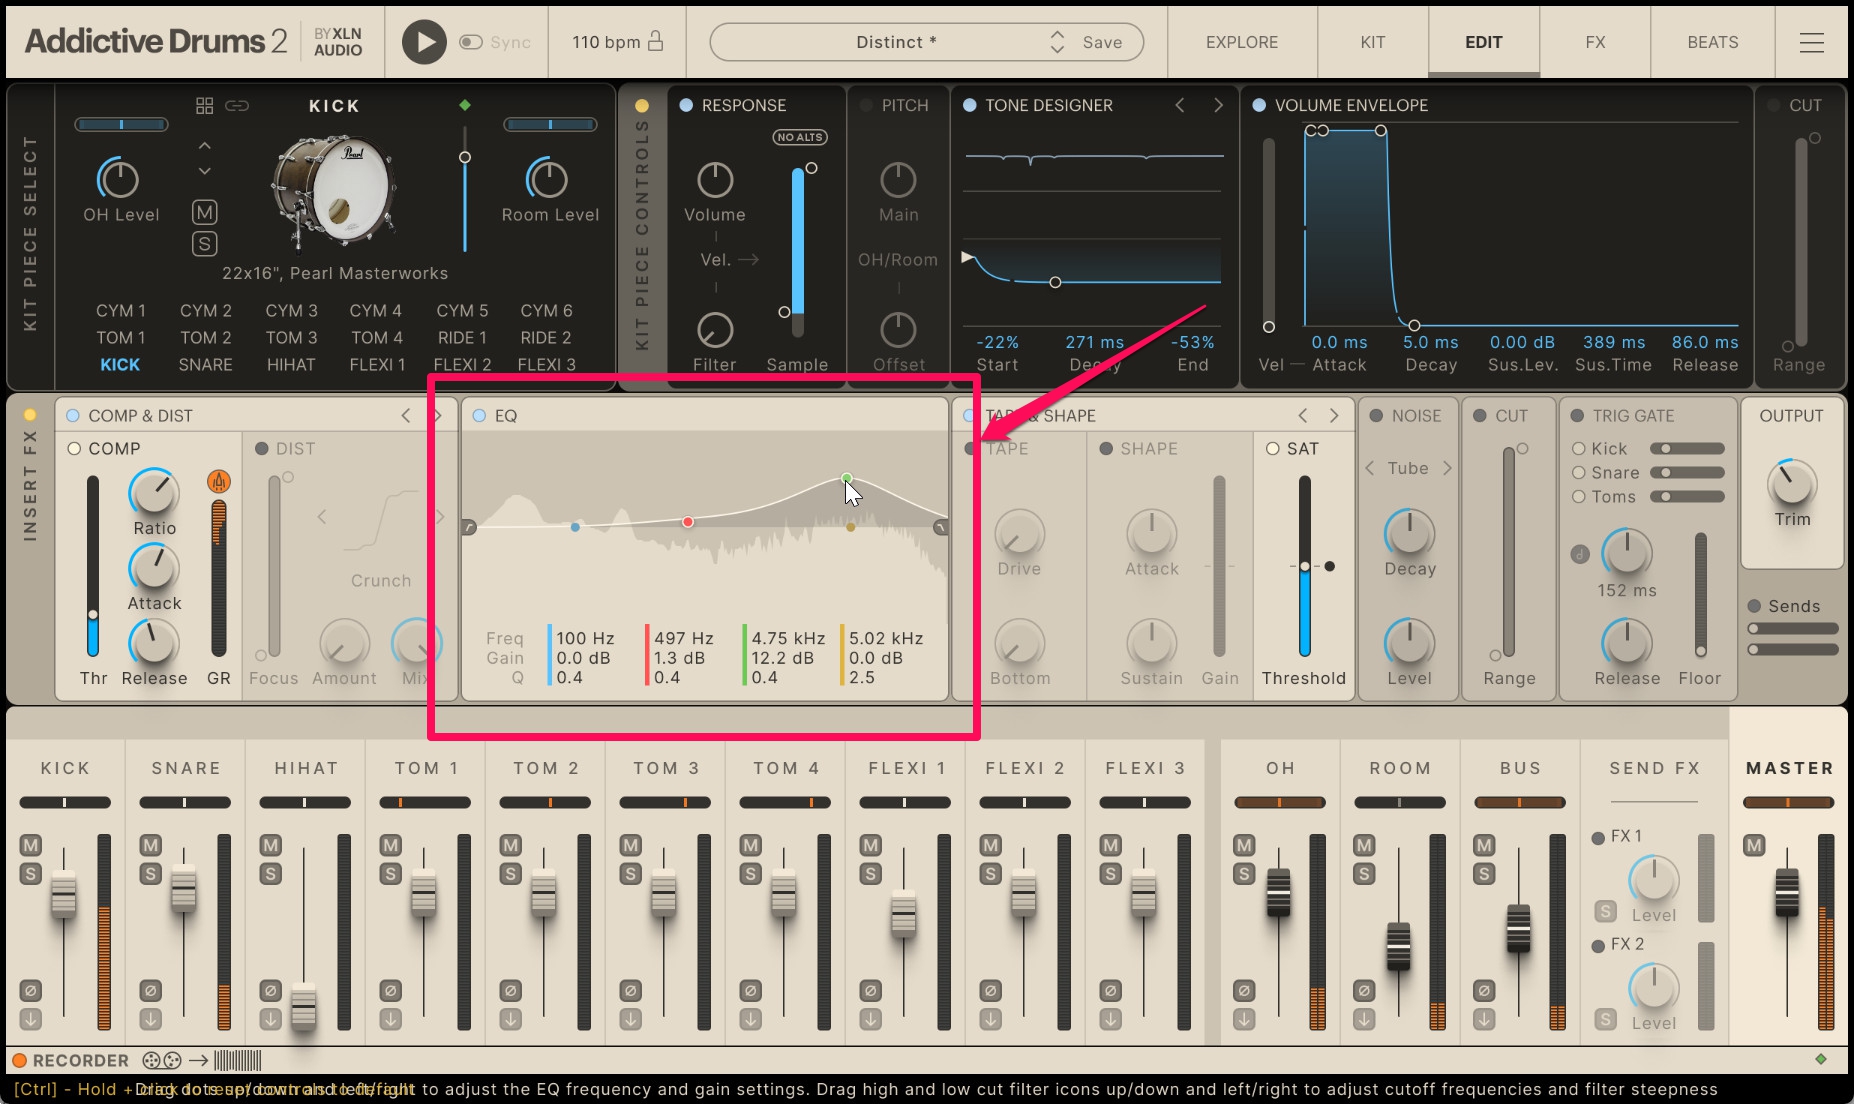Open the BEATS tab
Screen dimensions: 1854x1104
1713,42
